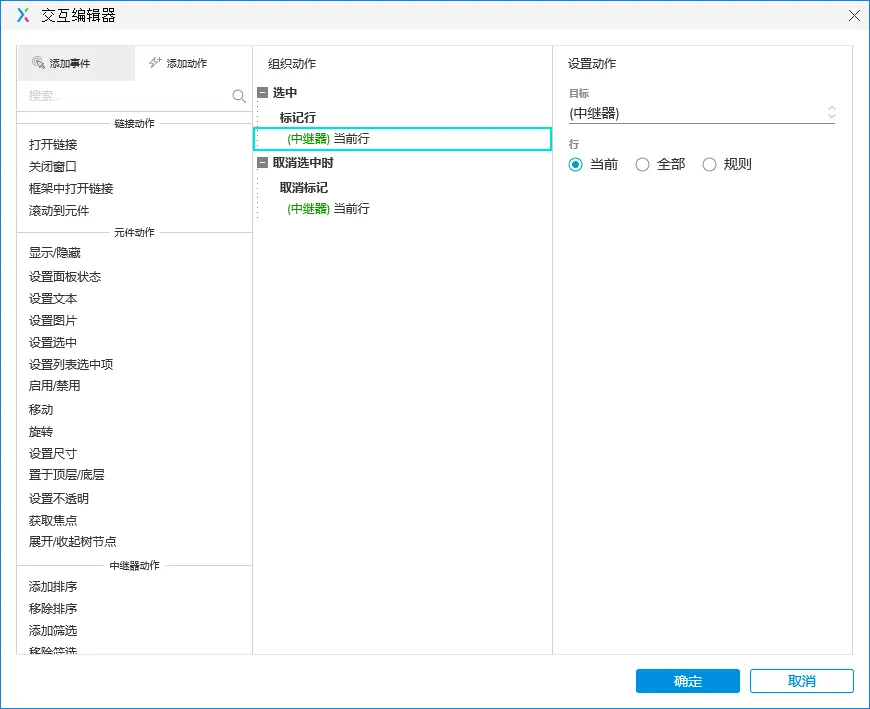Click the Axure X logo icon
The image size is (870, 709).
[x=23, y=15]
